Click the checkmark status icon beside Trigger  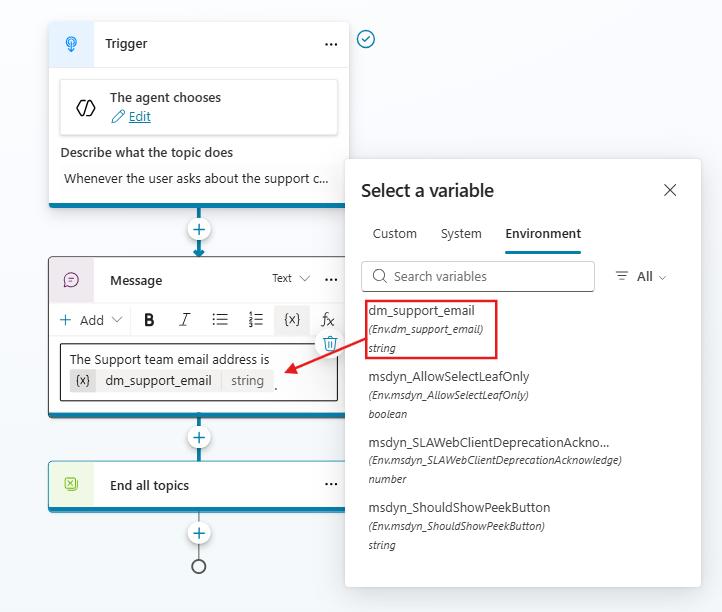[366, 39]
